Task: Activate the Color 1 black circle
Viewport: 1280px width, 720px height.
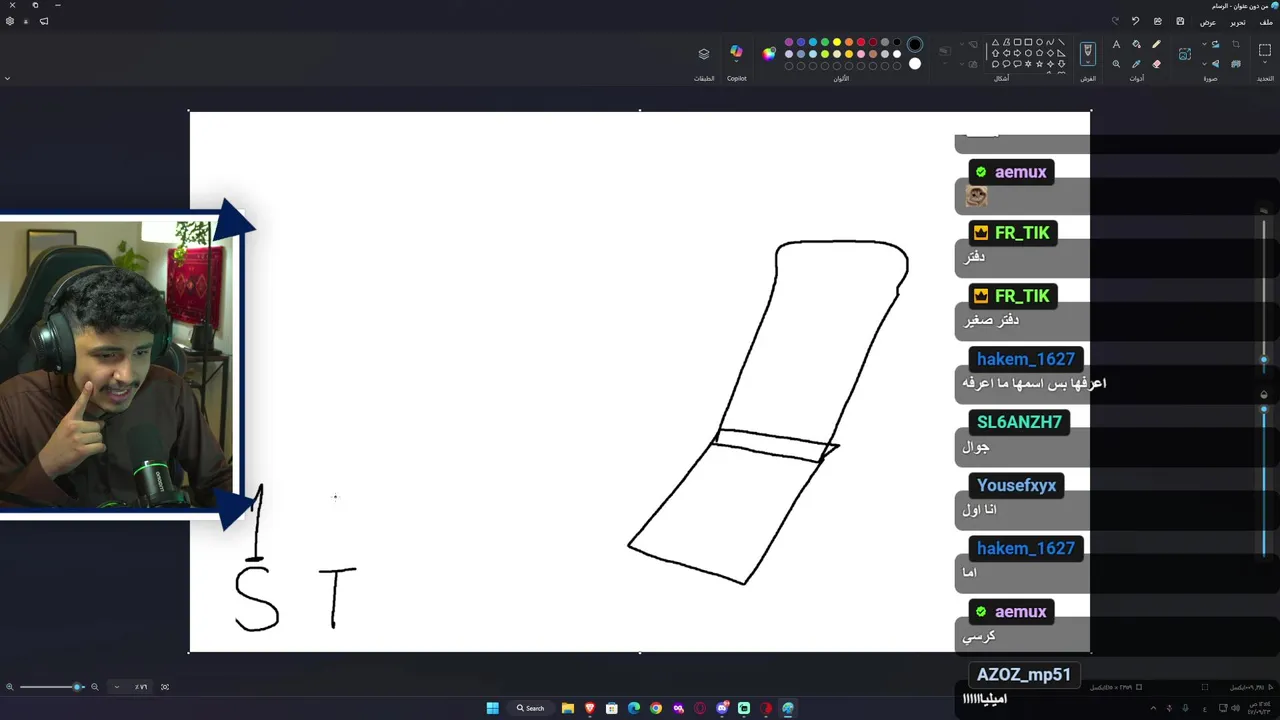Action: pyautogui.click(x=915, y=44)
